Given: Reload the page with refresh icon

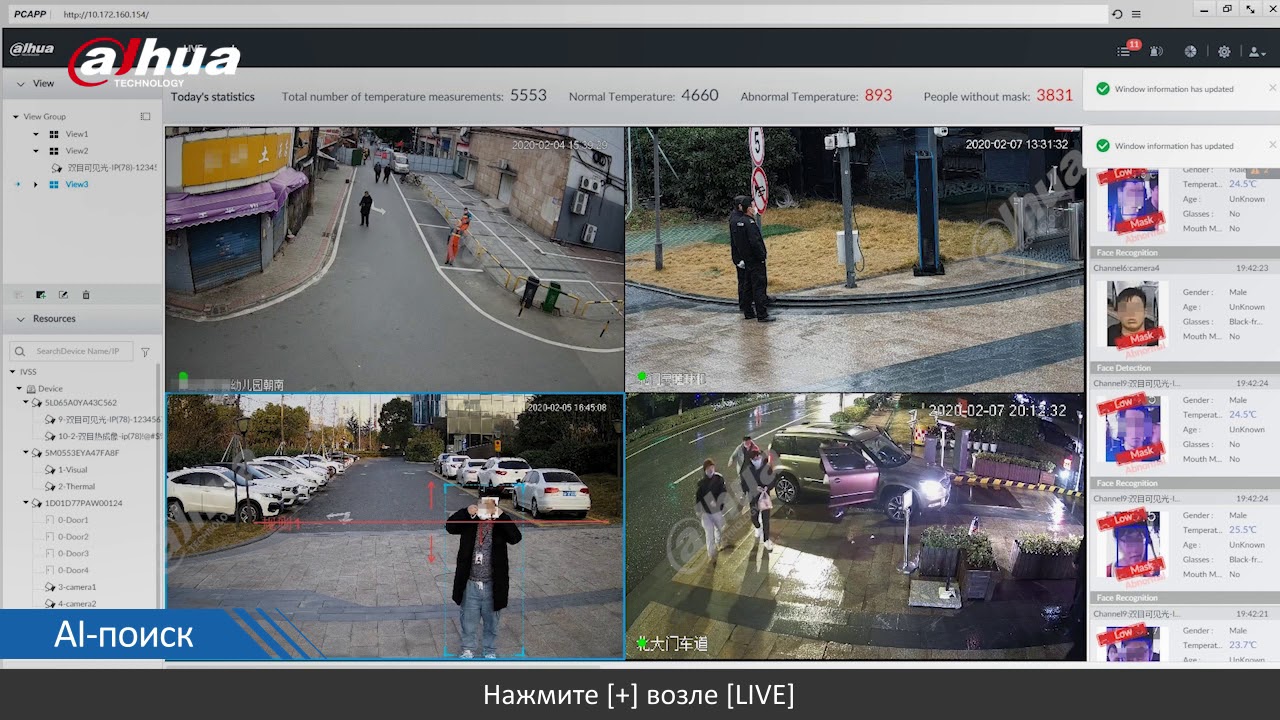Looking at the screenshot, I should pyautogui.click(x=1117, y=14).
